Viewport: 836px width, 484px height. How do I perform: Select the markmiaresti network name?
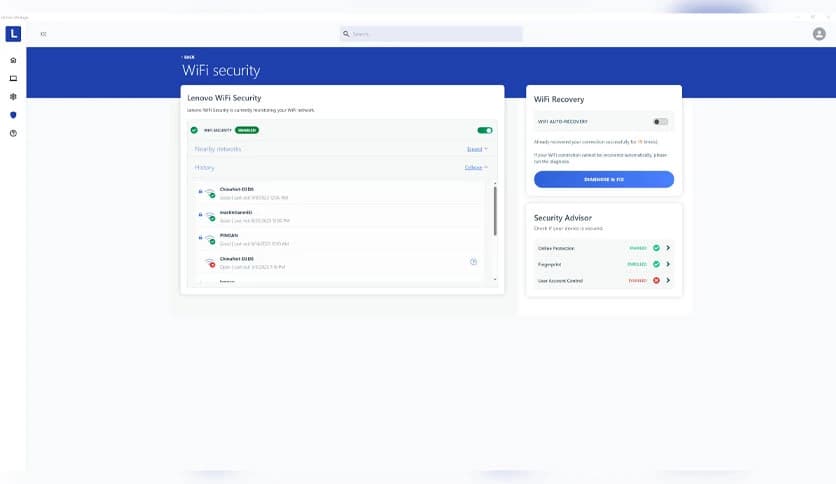coord(236,212)
